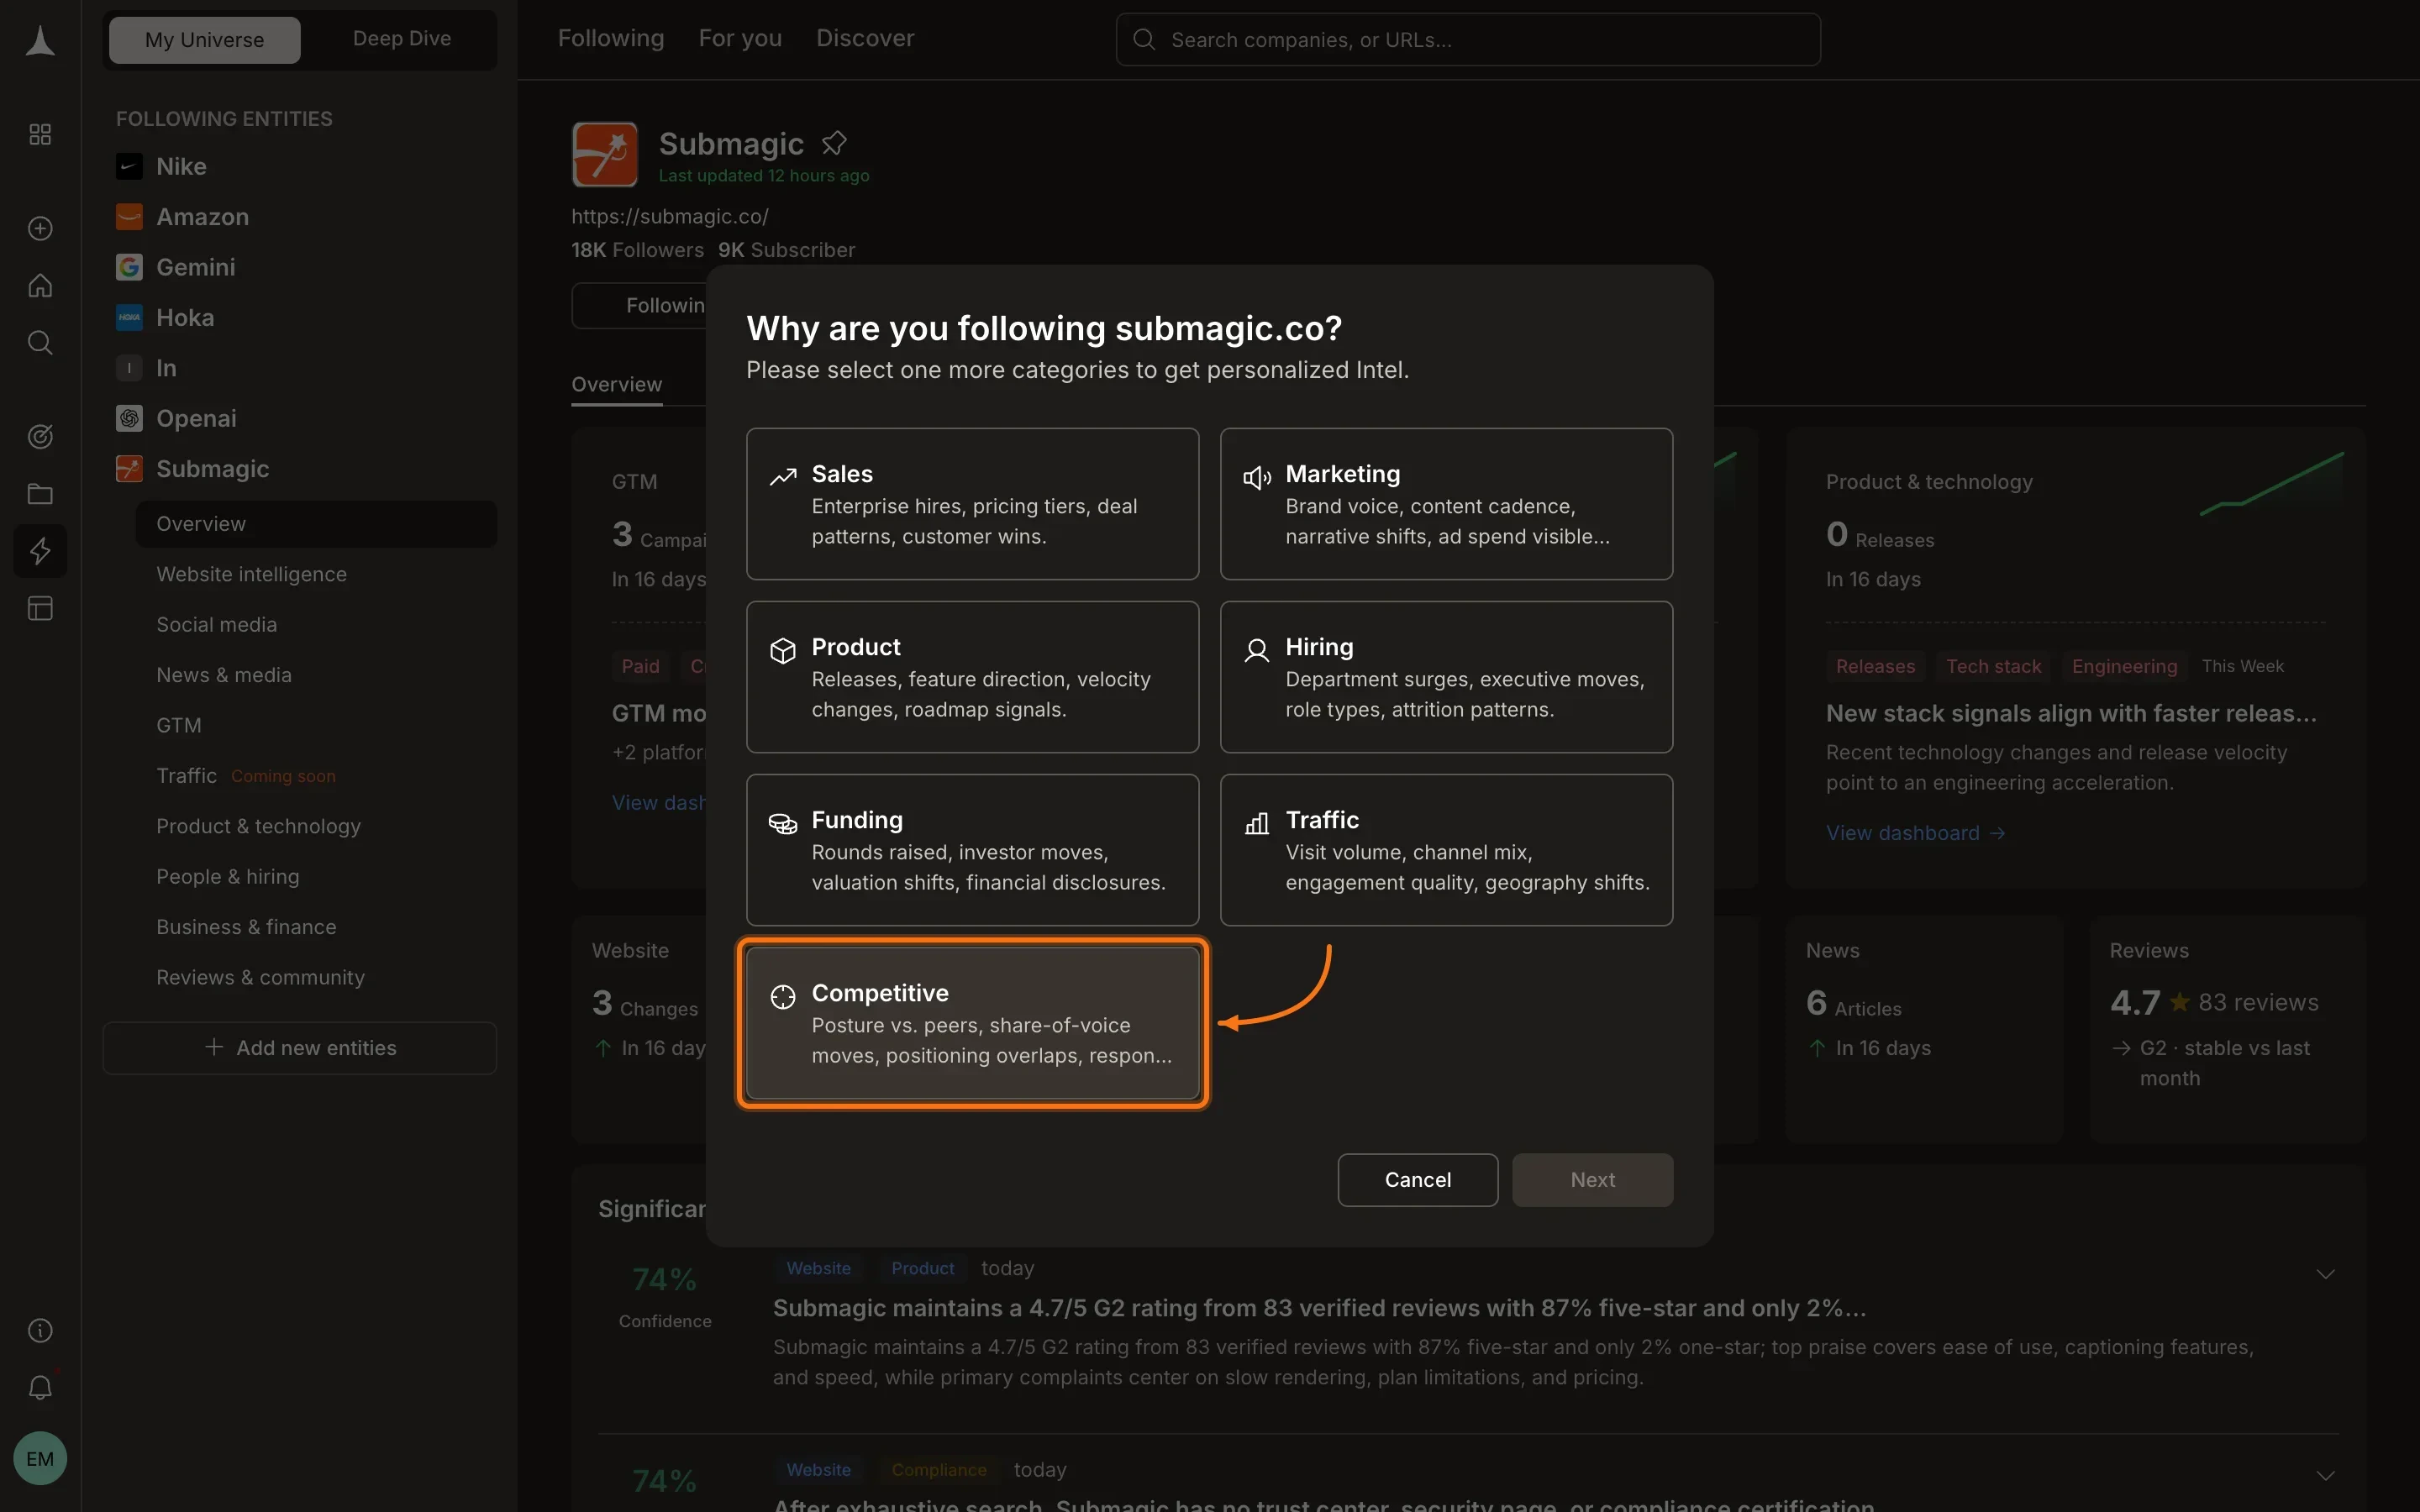This screenshot has height=1512, width=2420.
Task: Open Business & finance in sidebar
Action: [x=246, y=927]
